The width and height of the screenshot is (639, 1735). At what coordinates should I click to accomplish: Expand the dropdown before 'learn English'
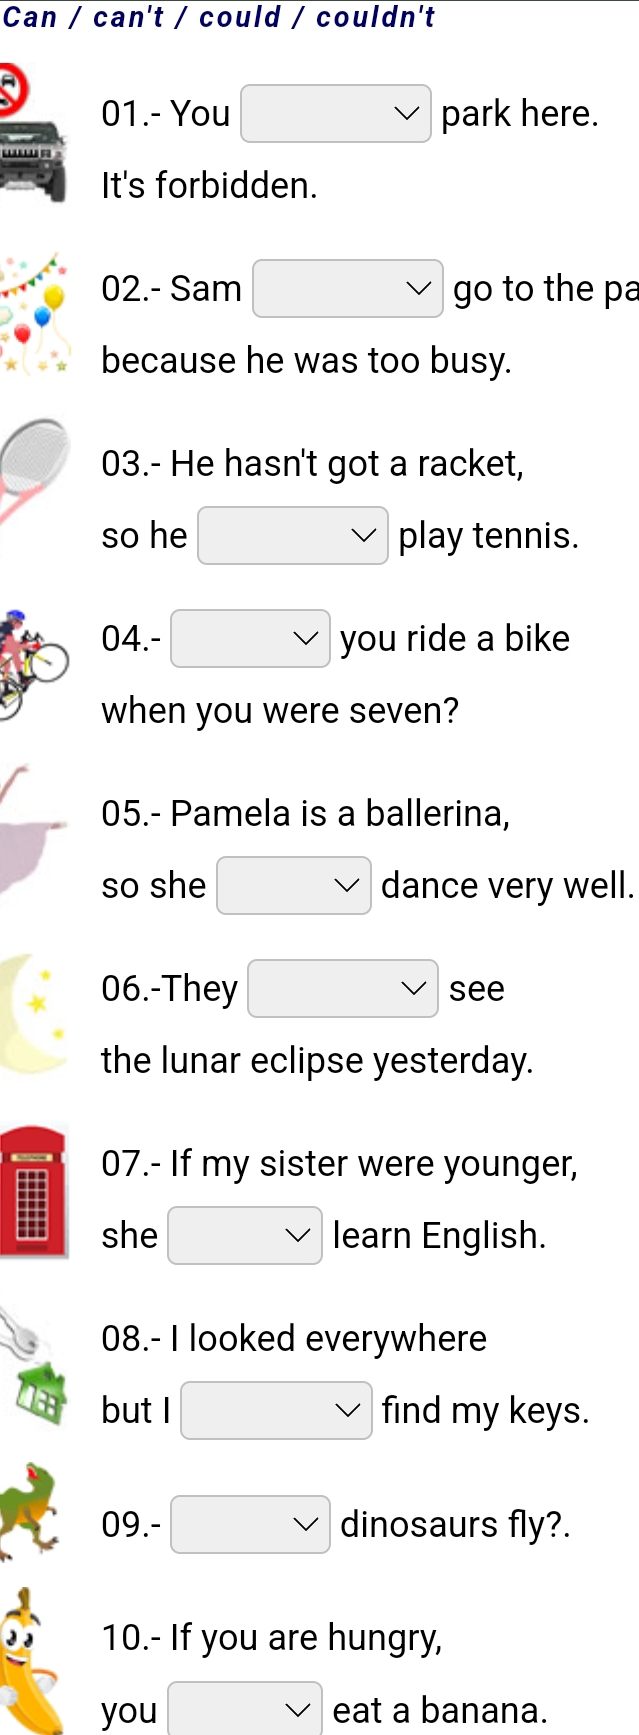(x=245, y=1236)
